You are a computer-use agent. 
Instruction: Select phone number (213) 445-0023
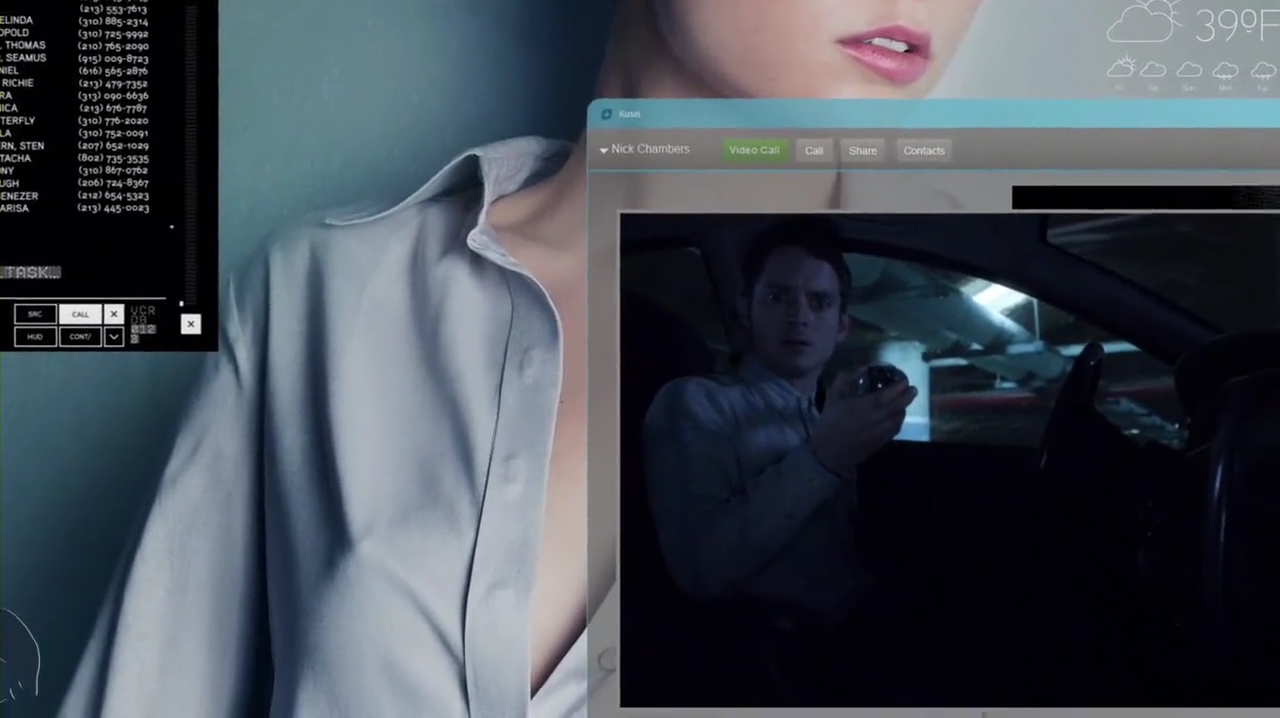[x=113, y=208]
